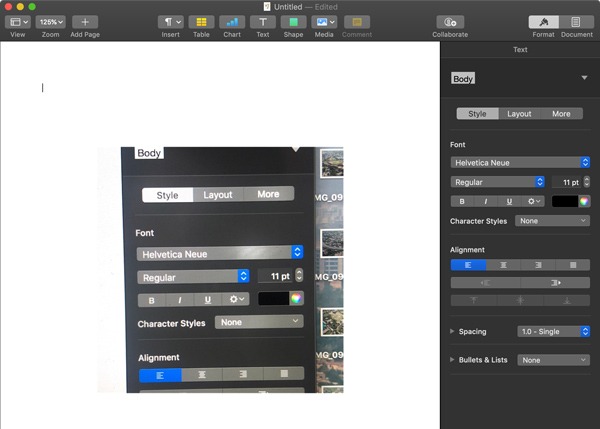
Task: Click the black text color swatch
Action: (x=565, y=201)
